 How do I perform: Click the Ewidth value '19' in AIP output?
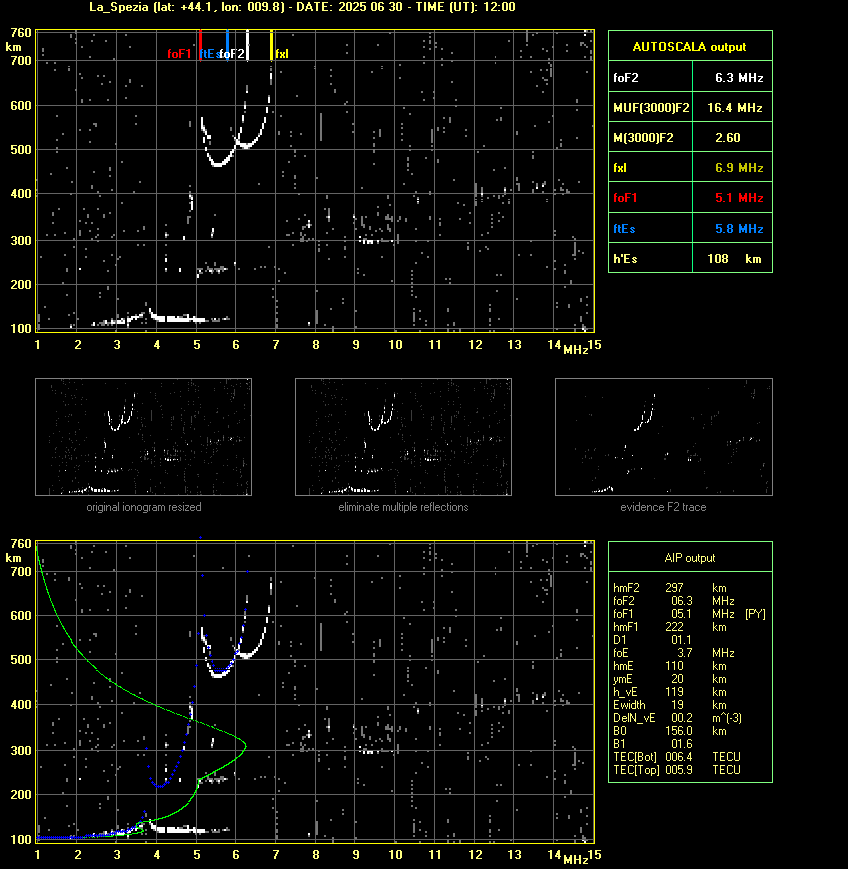point(677,705)
